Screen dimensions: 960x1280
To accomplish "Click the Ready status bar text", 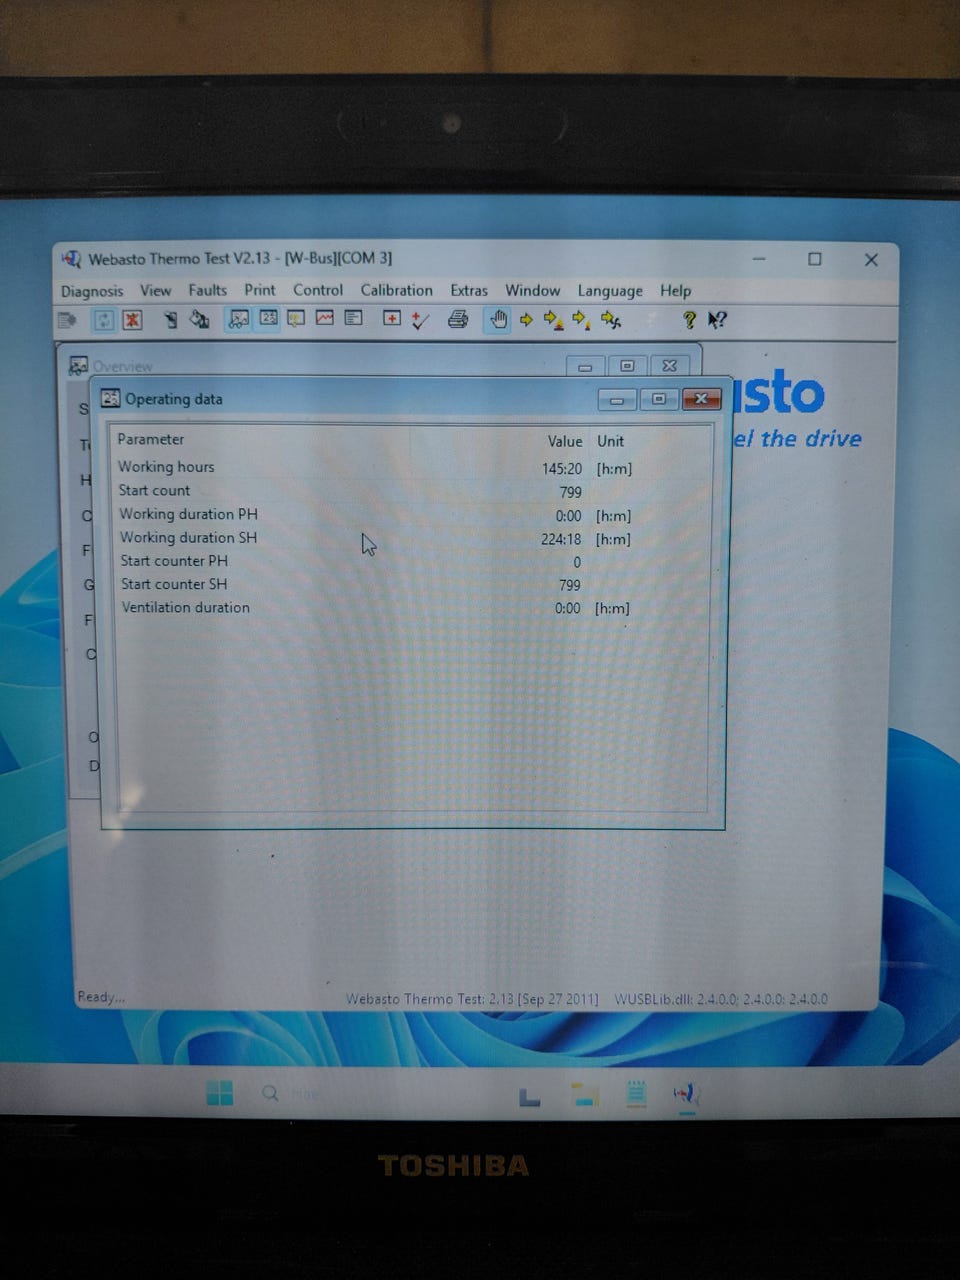I will (101, 997).
